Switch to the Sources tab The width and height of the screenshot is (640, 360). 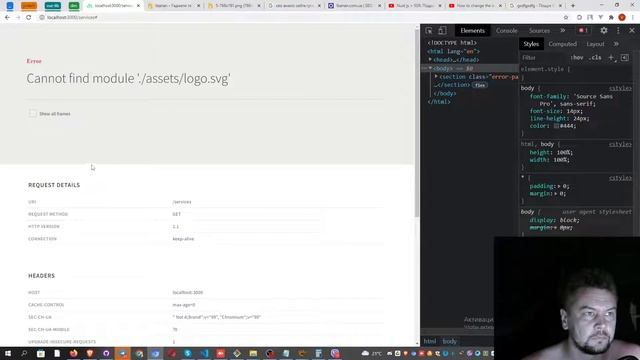click(539, 31)
